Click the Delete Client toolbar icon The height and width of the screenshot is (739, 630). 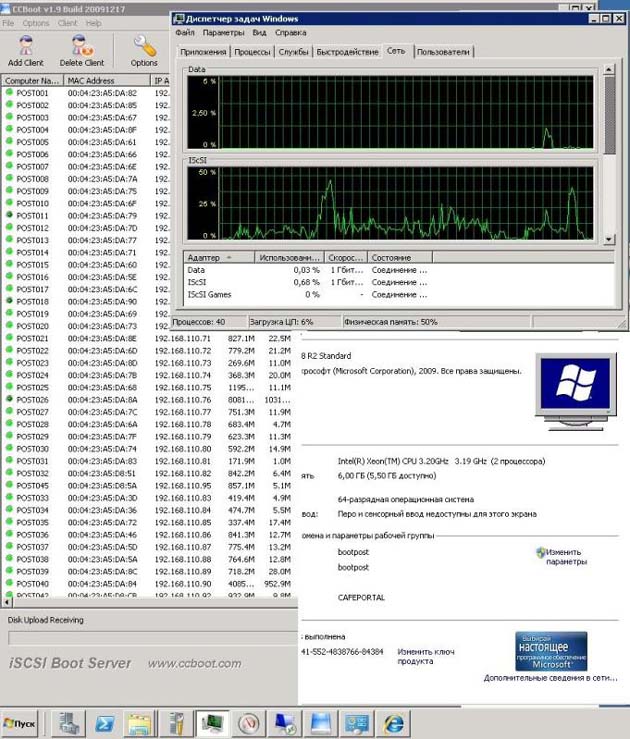[x=82, y=50]
